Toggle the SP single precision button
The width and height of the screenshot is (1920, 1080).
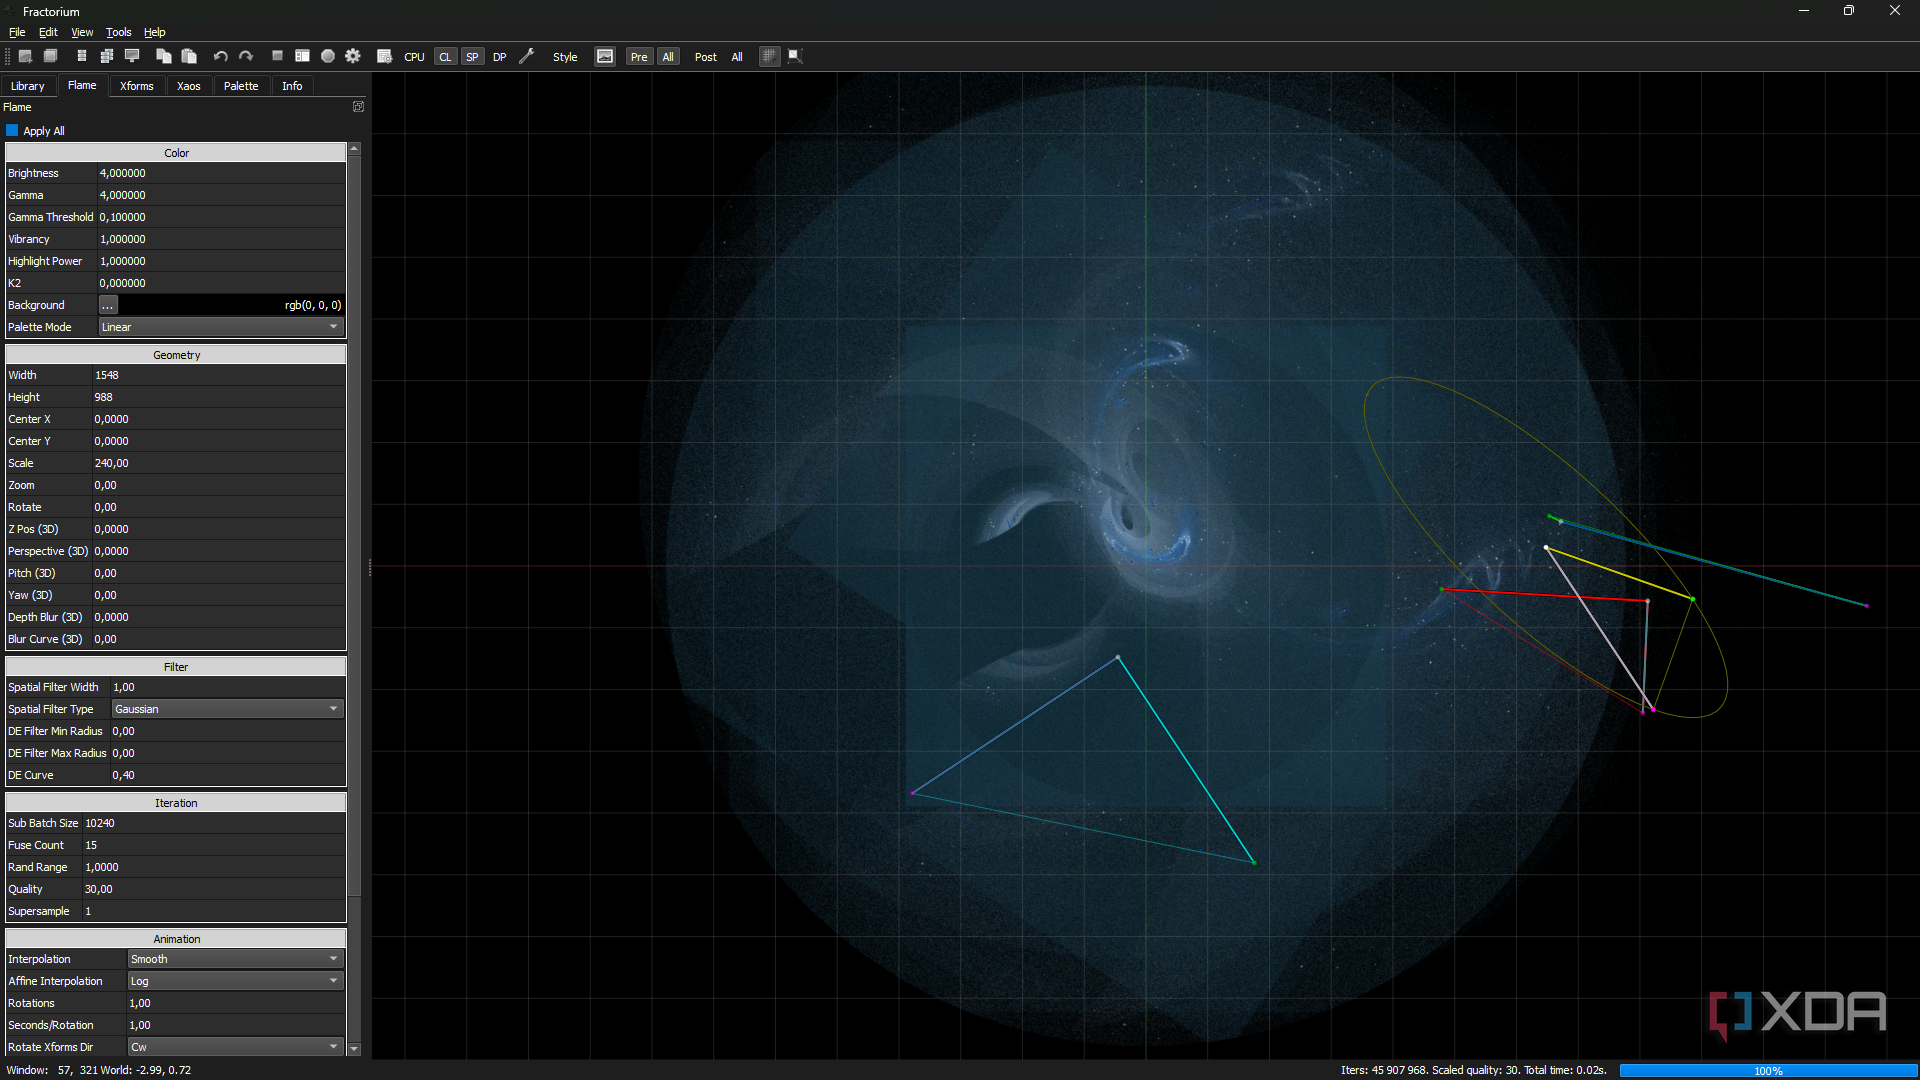coord(472,57)
